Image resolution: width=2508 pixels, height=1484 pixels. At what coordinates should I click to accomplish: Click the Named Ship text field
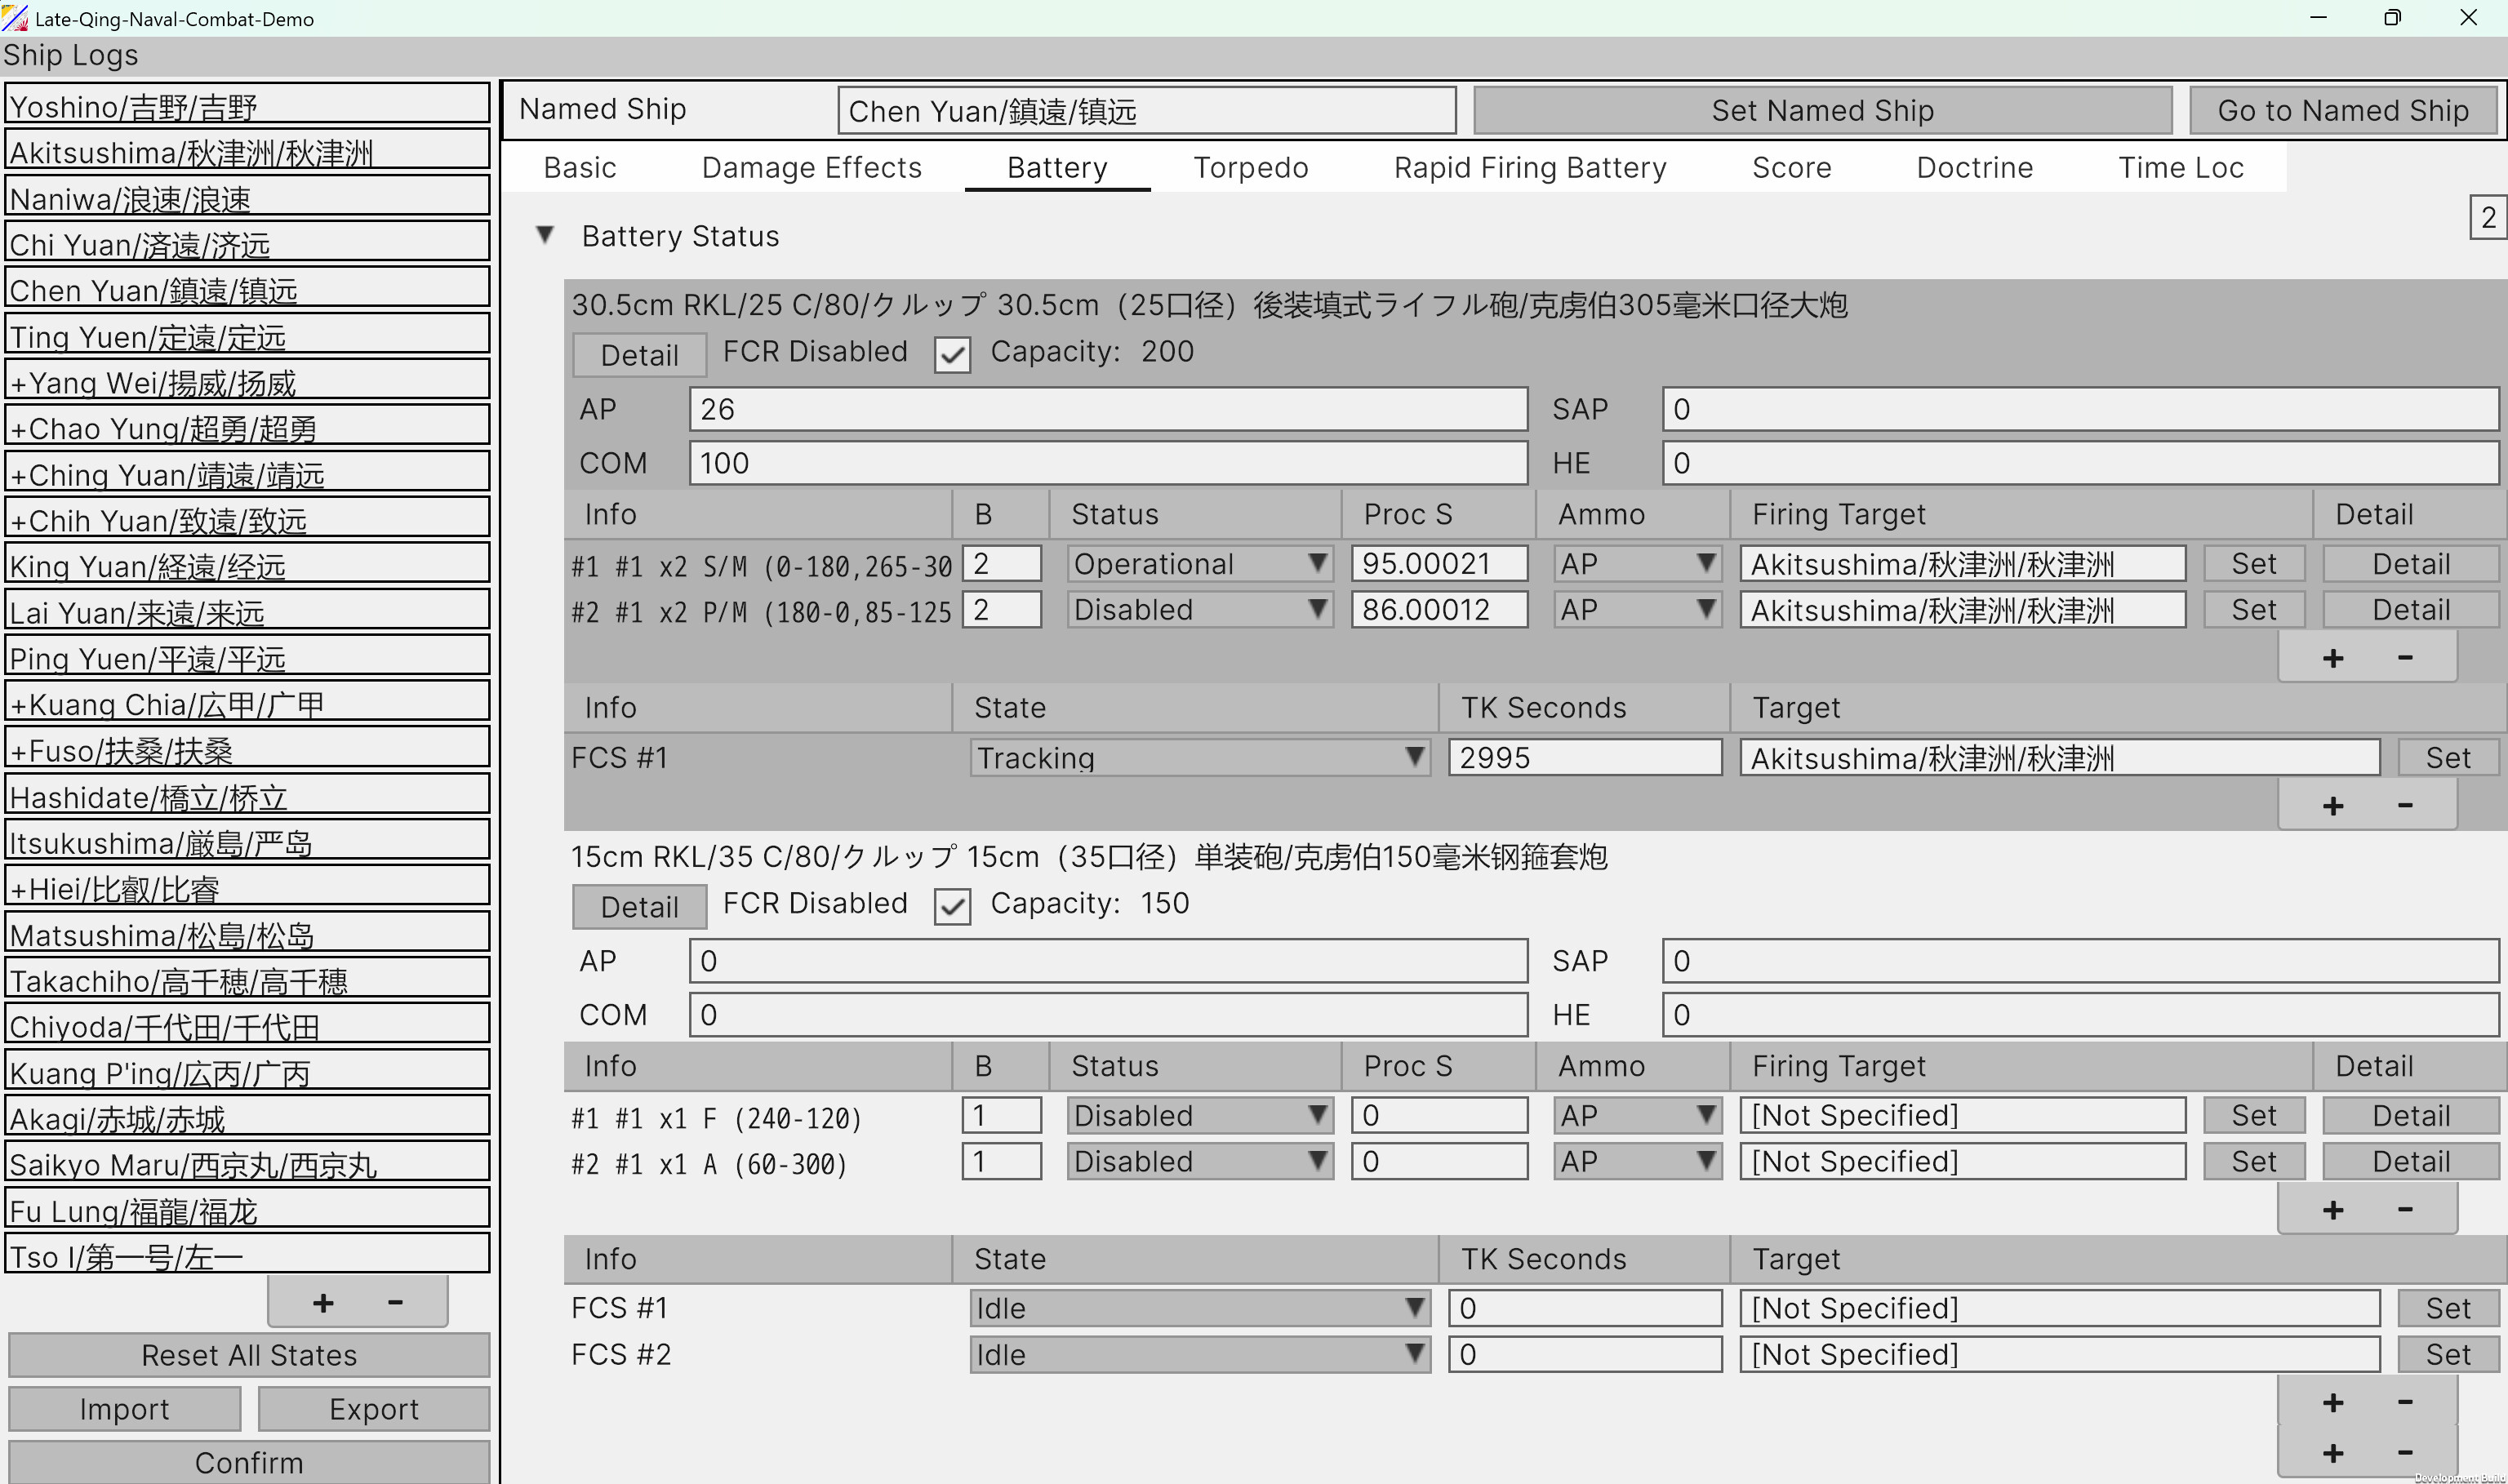point(1146,111)
